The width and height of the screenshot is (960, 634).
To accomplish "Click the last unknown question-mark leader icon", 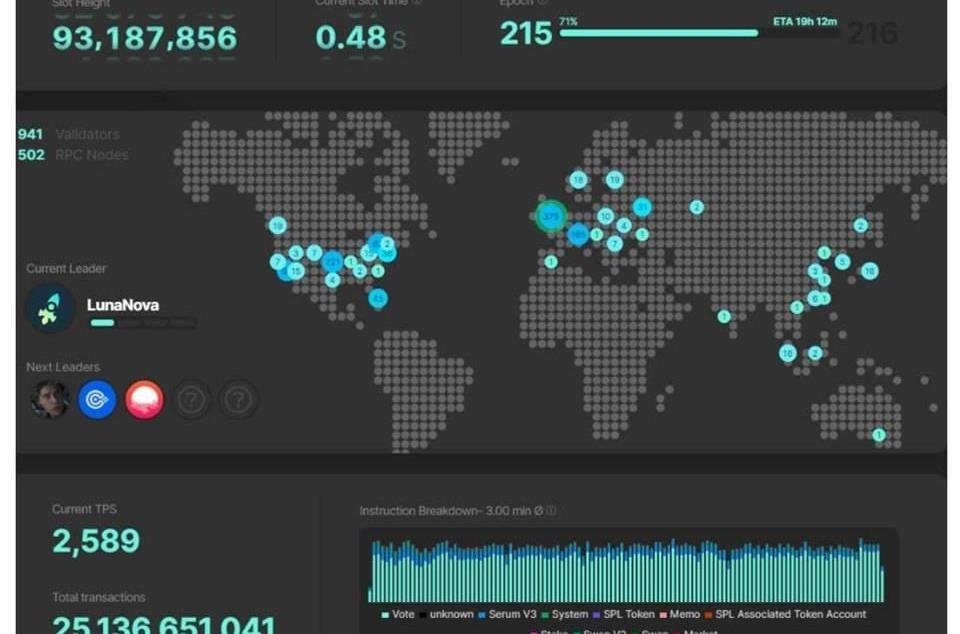I will (238, 400).
